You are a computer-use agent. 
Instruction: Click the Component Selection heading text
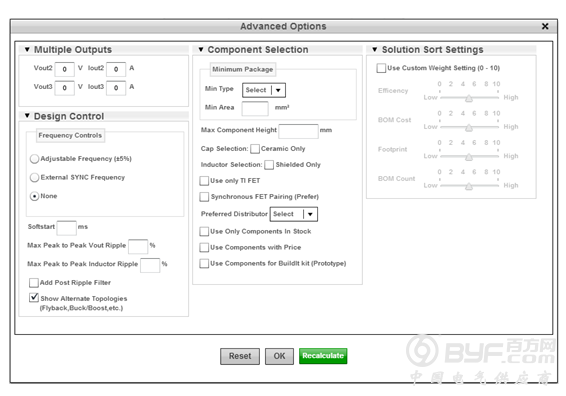click(258, 49)
